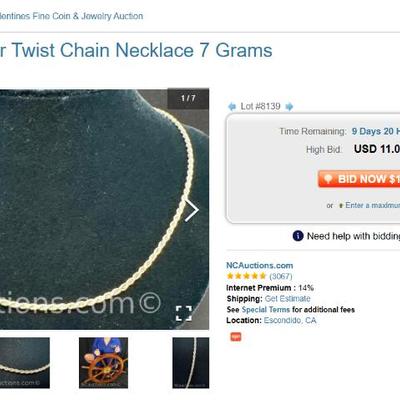Image resolution: width=400 pixels, height=400 pixels.
Task: Open fullscreen view of necklace photo
Action: (x=184, y=313)
